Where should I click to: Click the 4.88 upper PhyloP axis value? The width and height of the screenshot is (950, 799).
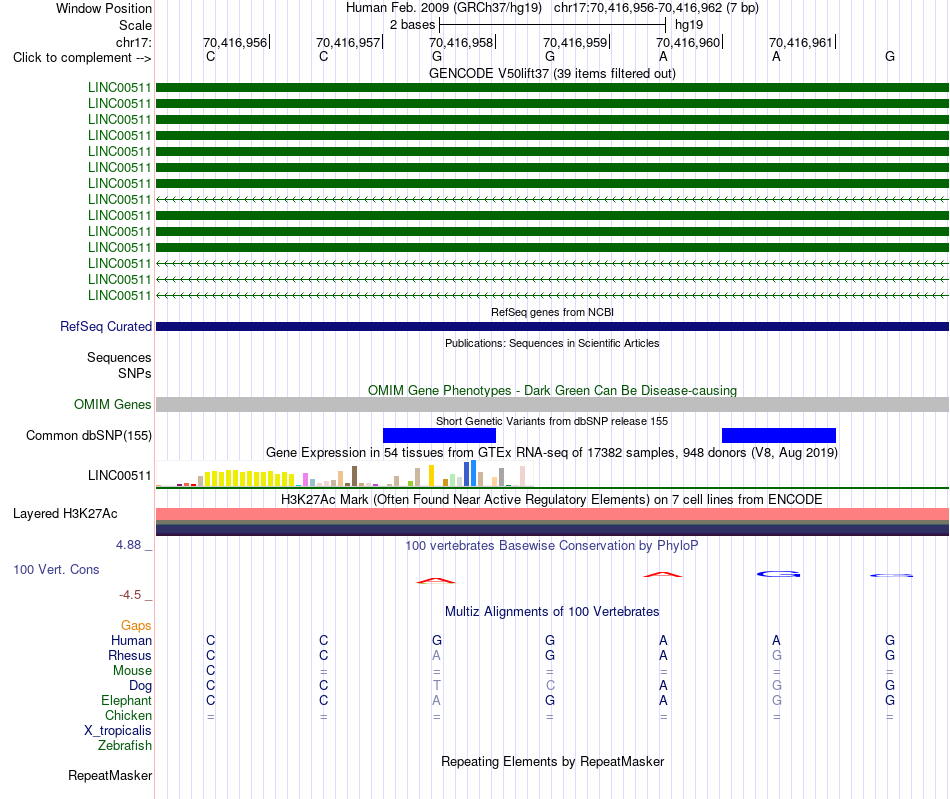[x=128, y=545]
